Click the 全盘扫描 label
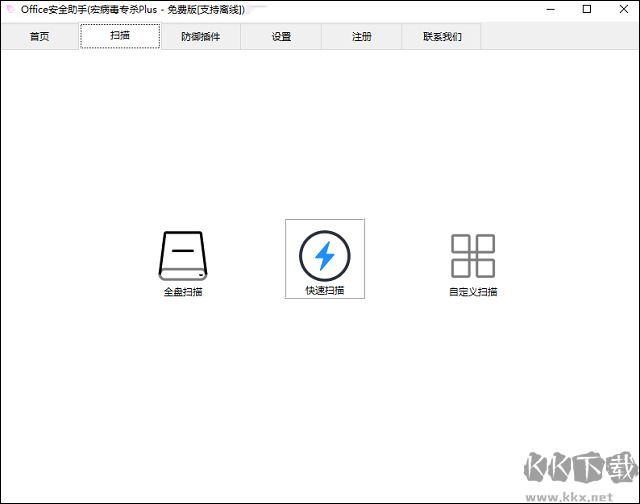Image resolution: width=640 pixels, height=504 pixels. (x=183, y=292)
